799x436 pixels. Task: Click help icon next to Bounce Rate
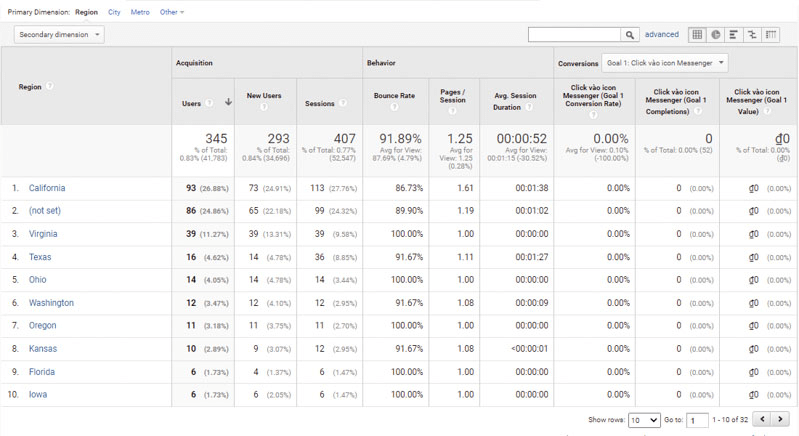tap(393, 107)
